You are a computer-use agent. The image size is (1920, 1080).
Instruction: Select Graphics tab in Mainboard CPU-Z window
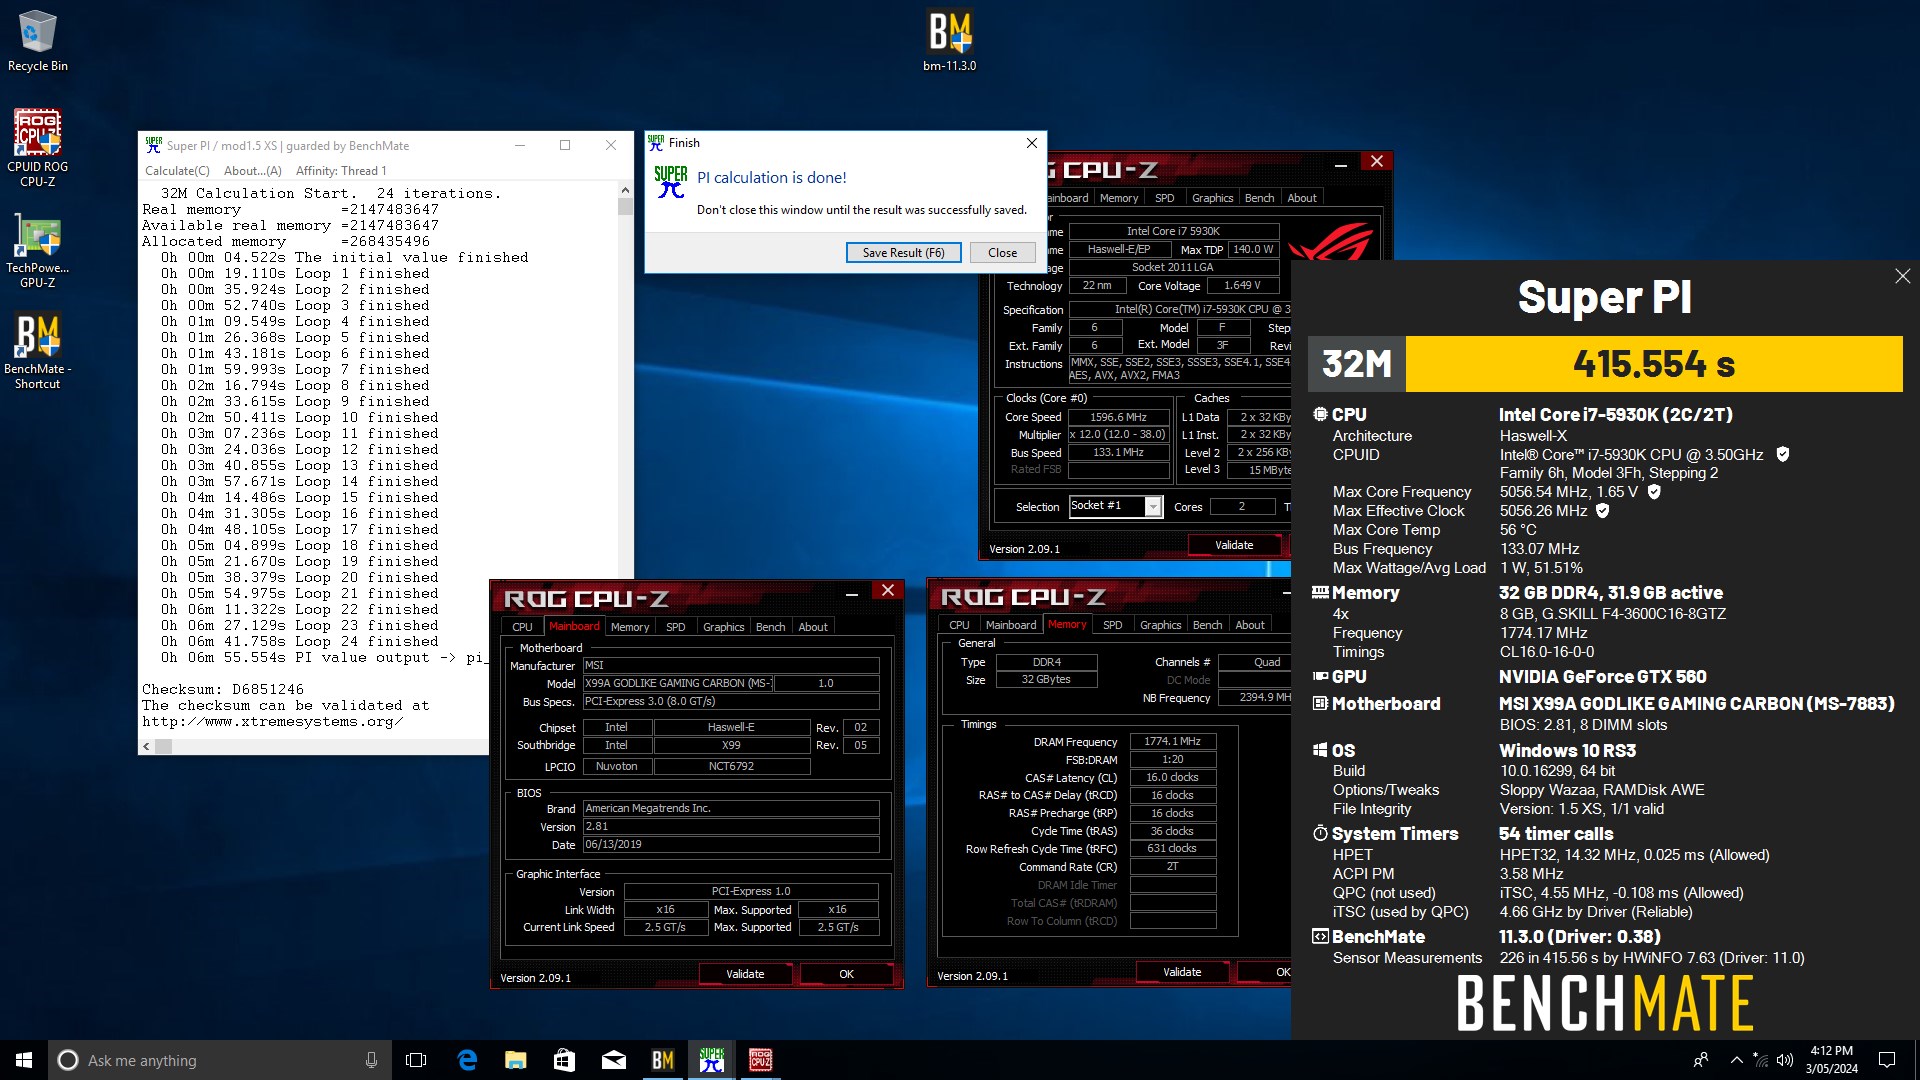click(x=723, y=627)
